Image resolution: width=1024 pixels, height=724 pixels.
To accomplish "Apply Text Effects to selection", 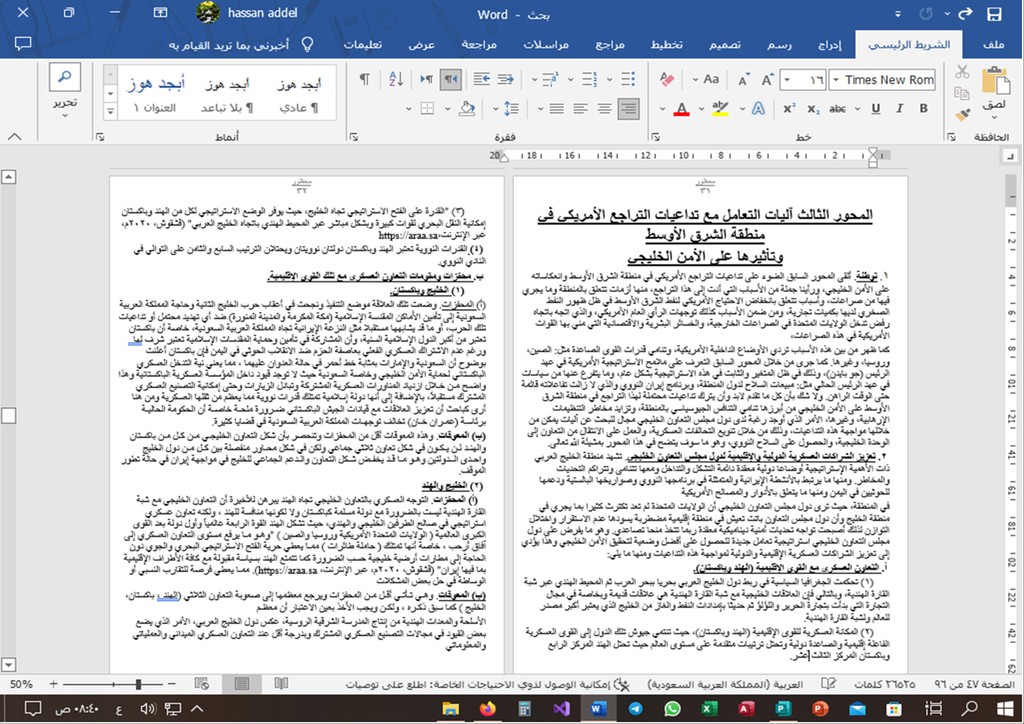I will [758, 108].
